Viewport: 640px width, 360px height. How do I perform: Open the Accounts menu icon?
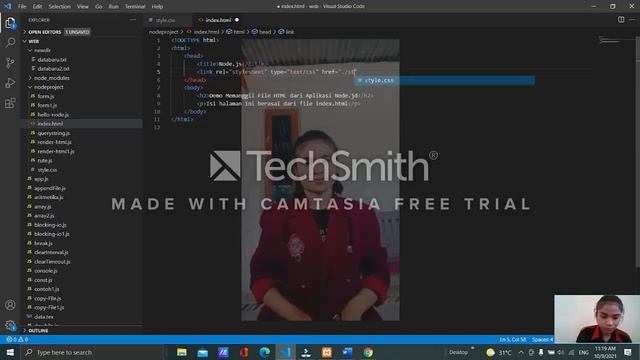[x=10, y=305]
